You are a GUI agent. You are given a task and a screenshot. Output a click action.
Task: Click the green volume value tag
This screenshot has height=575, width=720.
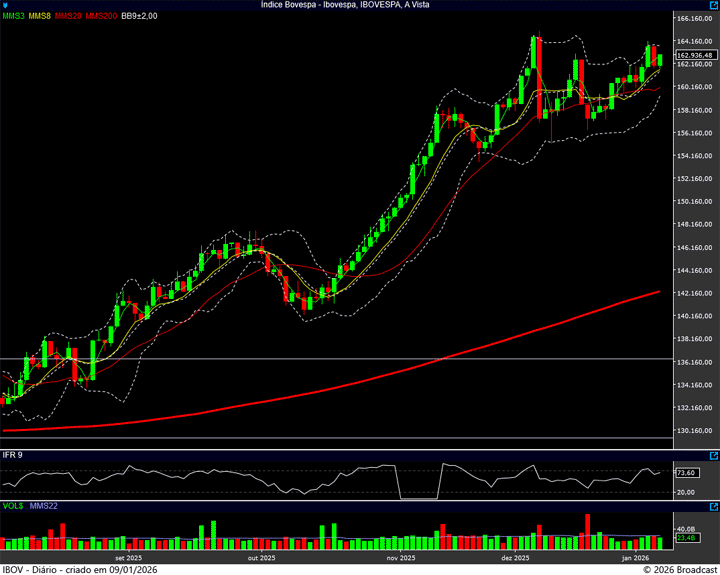(686, 538)
